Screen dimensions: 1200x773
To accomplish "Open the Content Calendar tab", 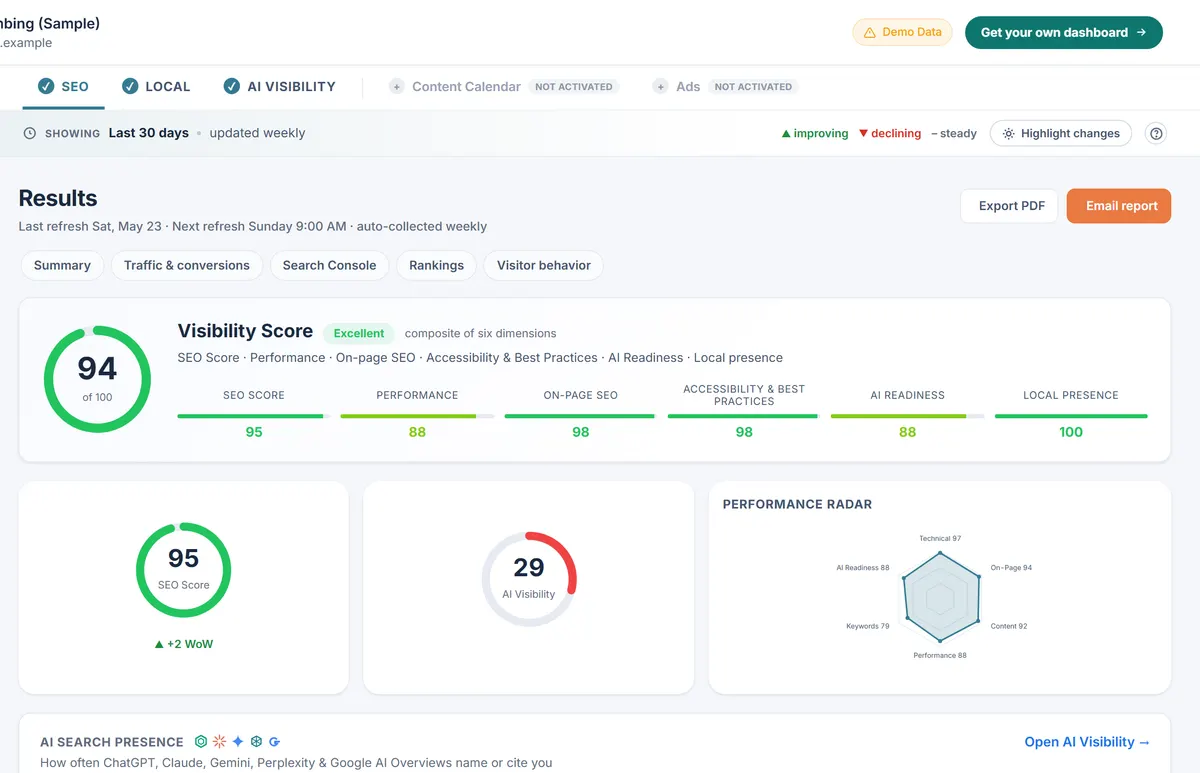I will (504, 87).
